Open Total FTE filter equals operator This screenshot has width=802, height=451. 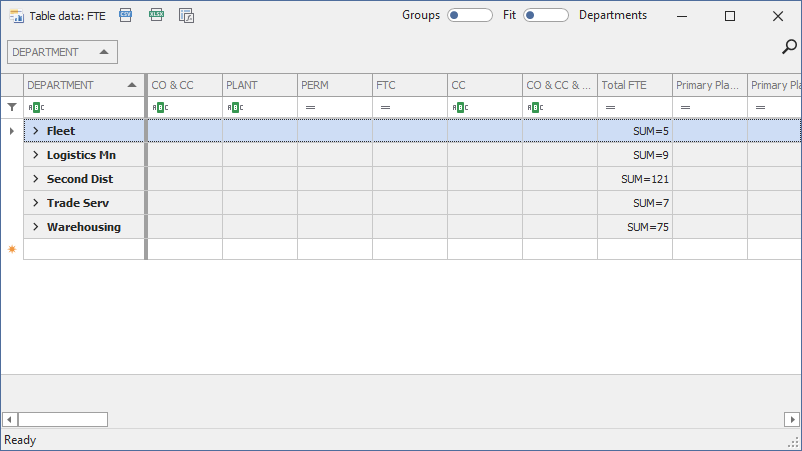point(610,107)
